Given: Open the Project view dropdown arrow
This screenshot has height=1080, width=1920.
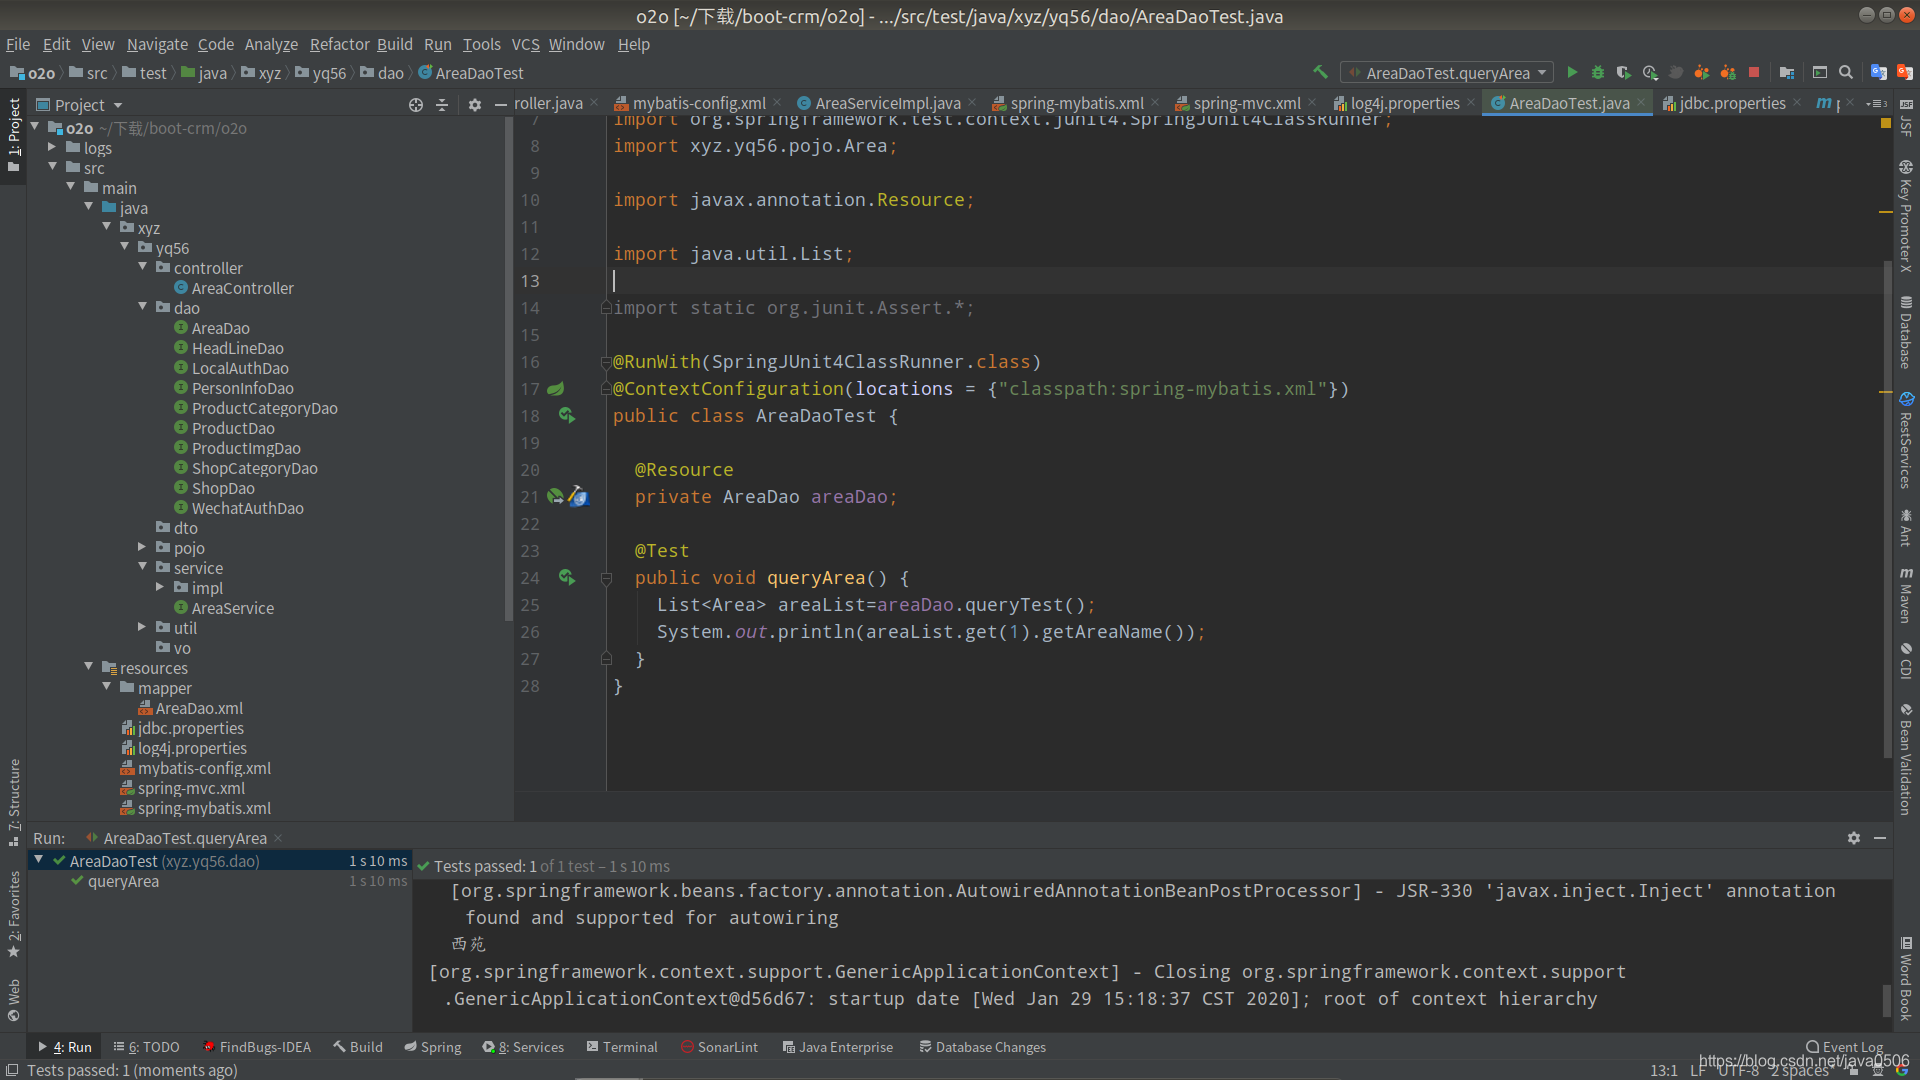Looking at the screenshot, I should coord(118,105).
